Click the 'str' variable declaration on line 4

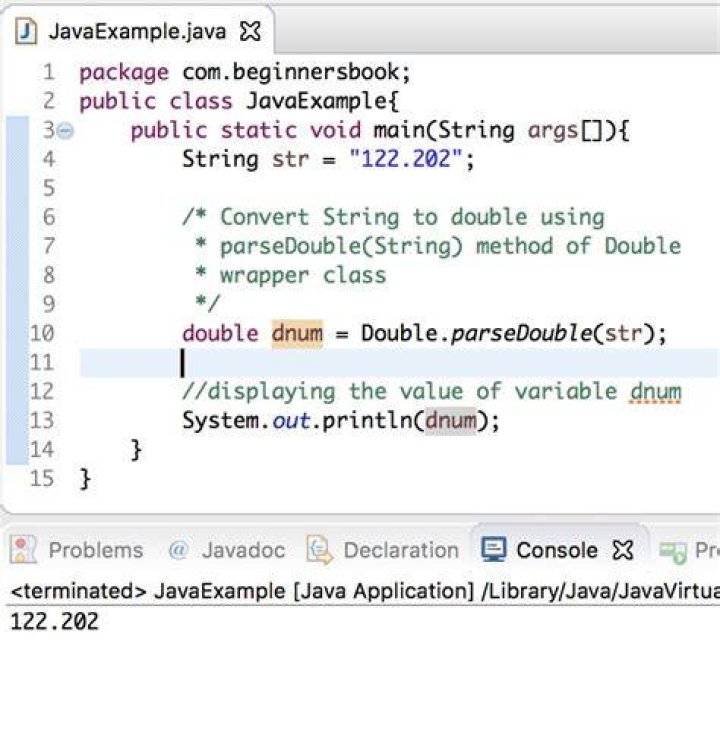click(x=290, y=160)
